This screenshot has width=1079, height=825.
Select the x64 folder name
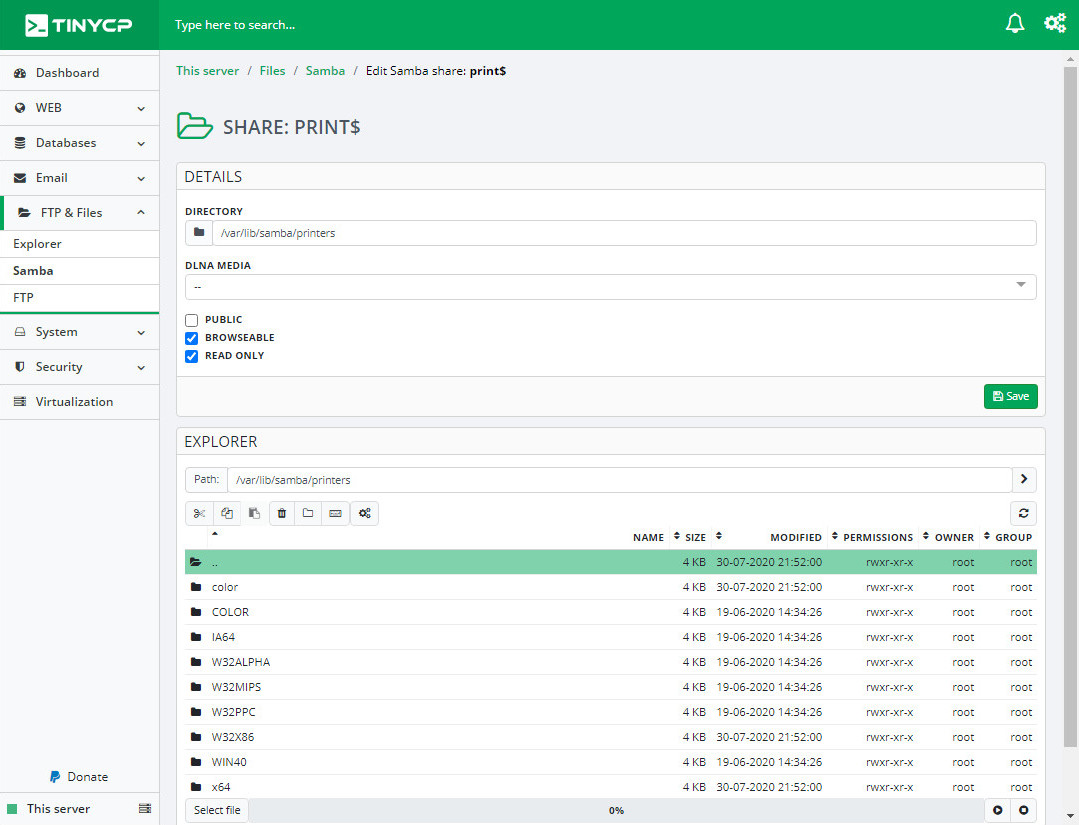click(221, 787)
